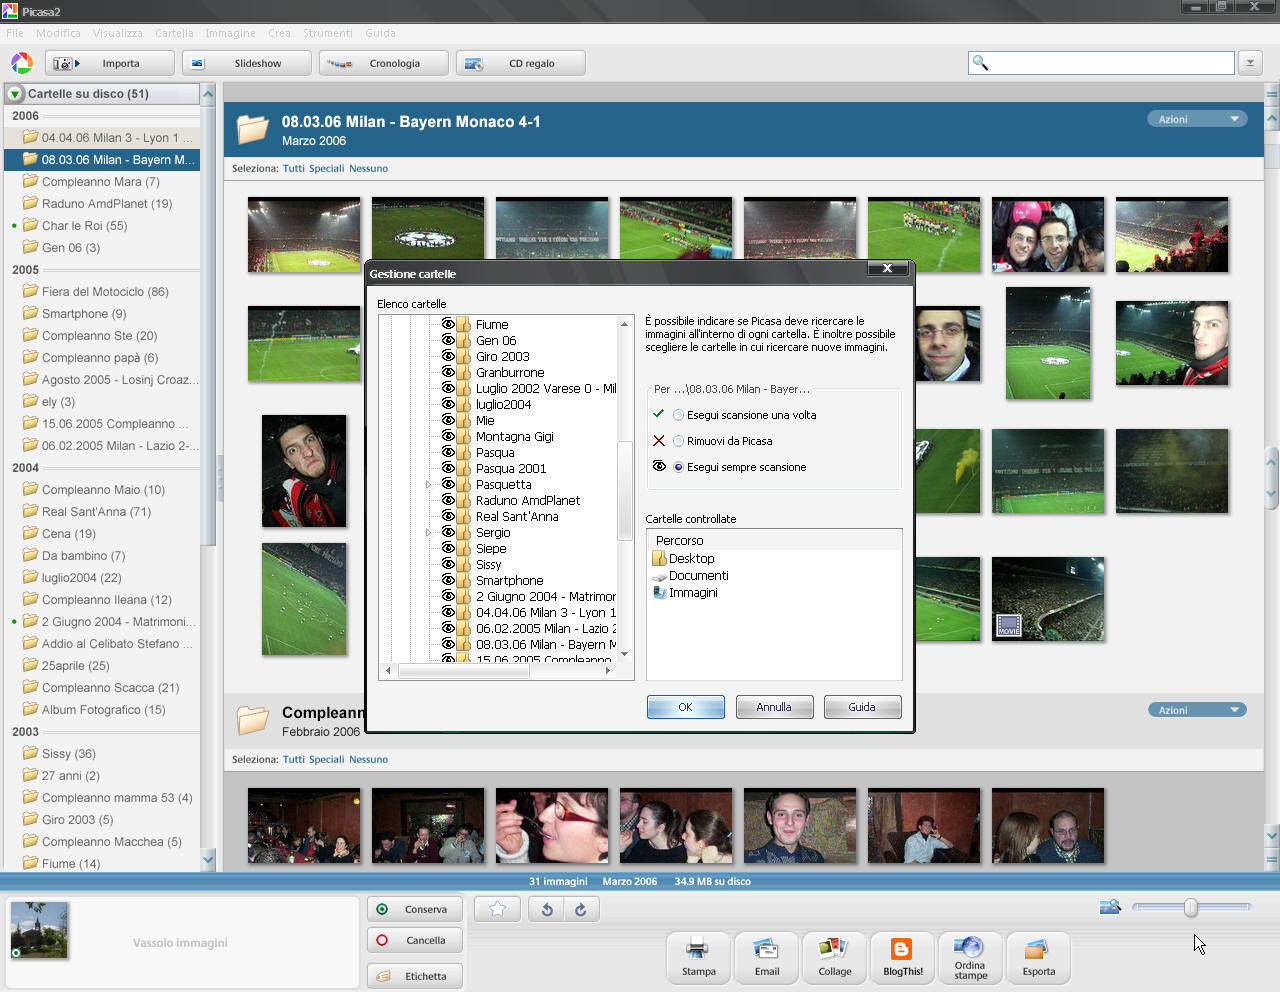Click the star favorite button

pos(497,909)
